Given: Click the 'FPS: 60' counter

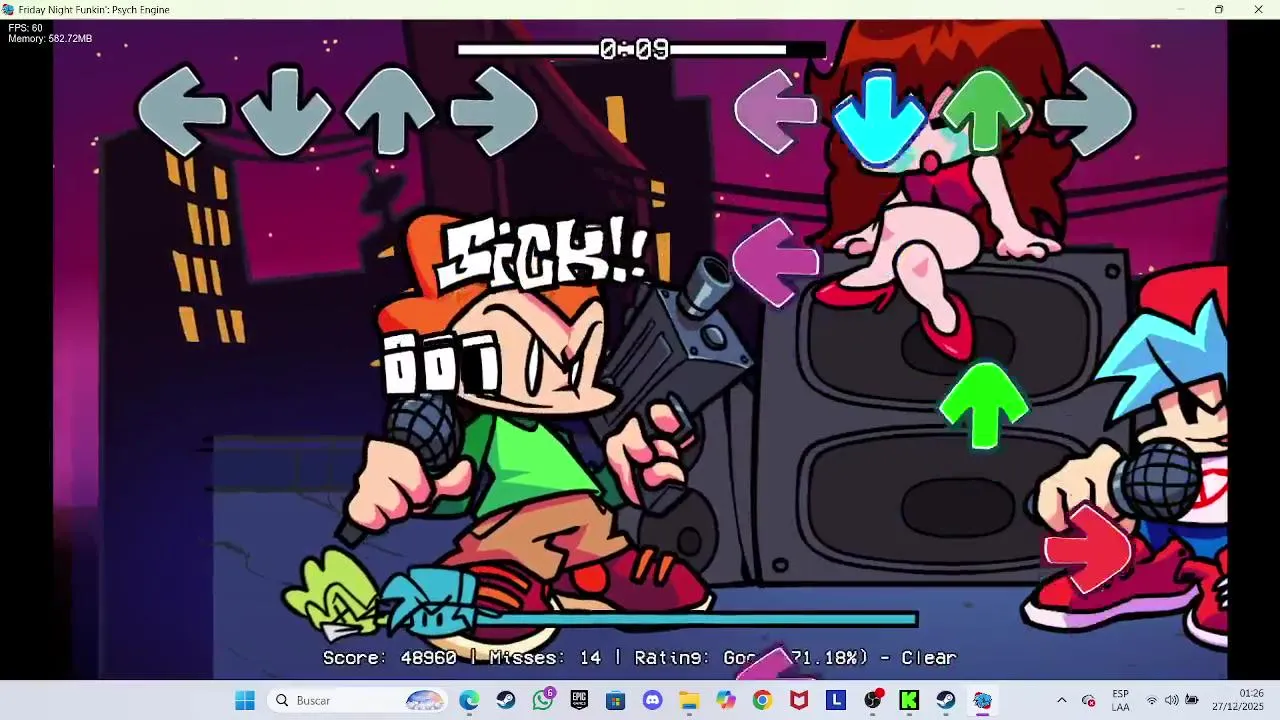Looking at the screenshot, I should [x=25, y=28].
